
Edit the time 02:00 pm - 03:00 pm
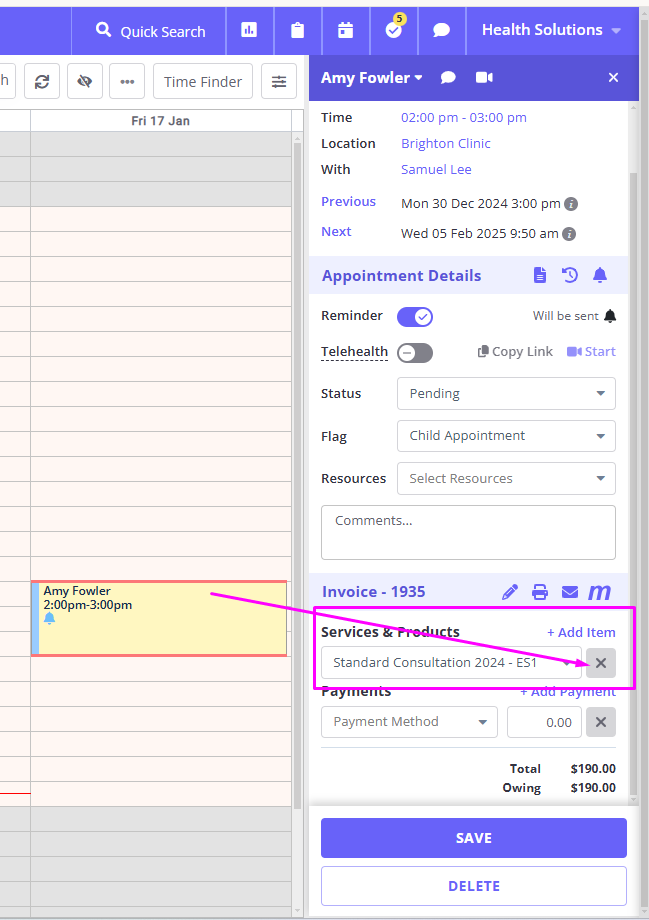464,117
